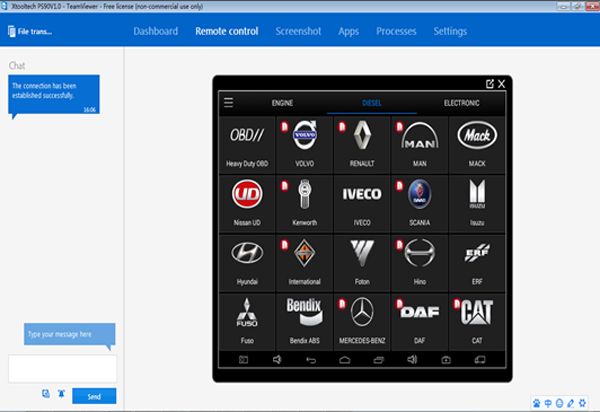The image size is (600, 412).
Task: Open the Fuso brand tile
Action: tap(247, 322)
